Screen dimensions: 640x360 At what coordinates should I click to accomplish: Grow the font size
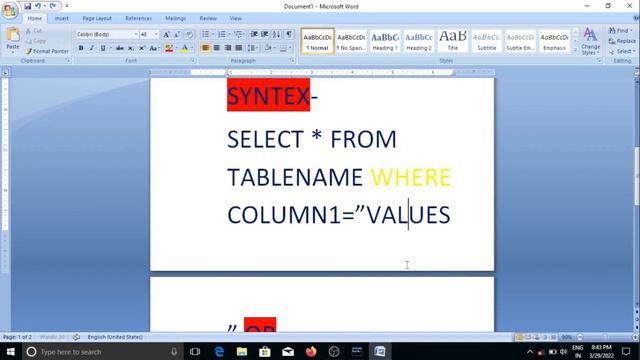coord(166,35)
